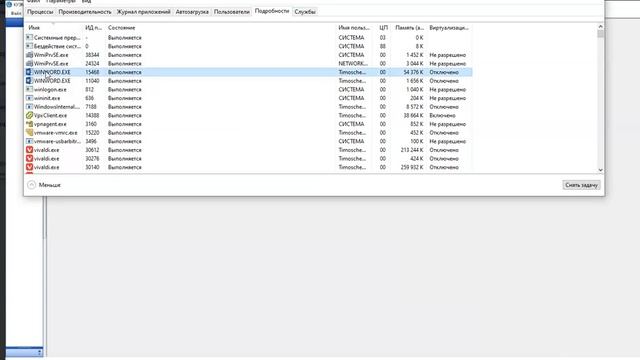Click PID value 24324
640x360 pixels.
click(x=92, y=64)
